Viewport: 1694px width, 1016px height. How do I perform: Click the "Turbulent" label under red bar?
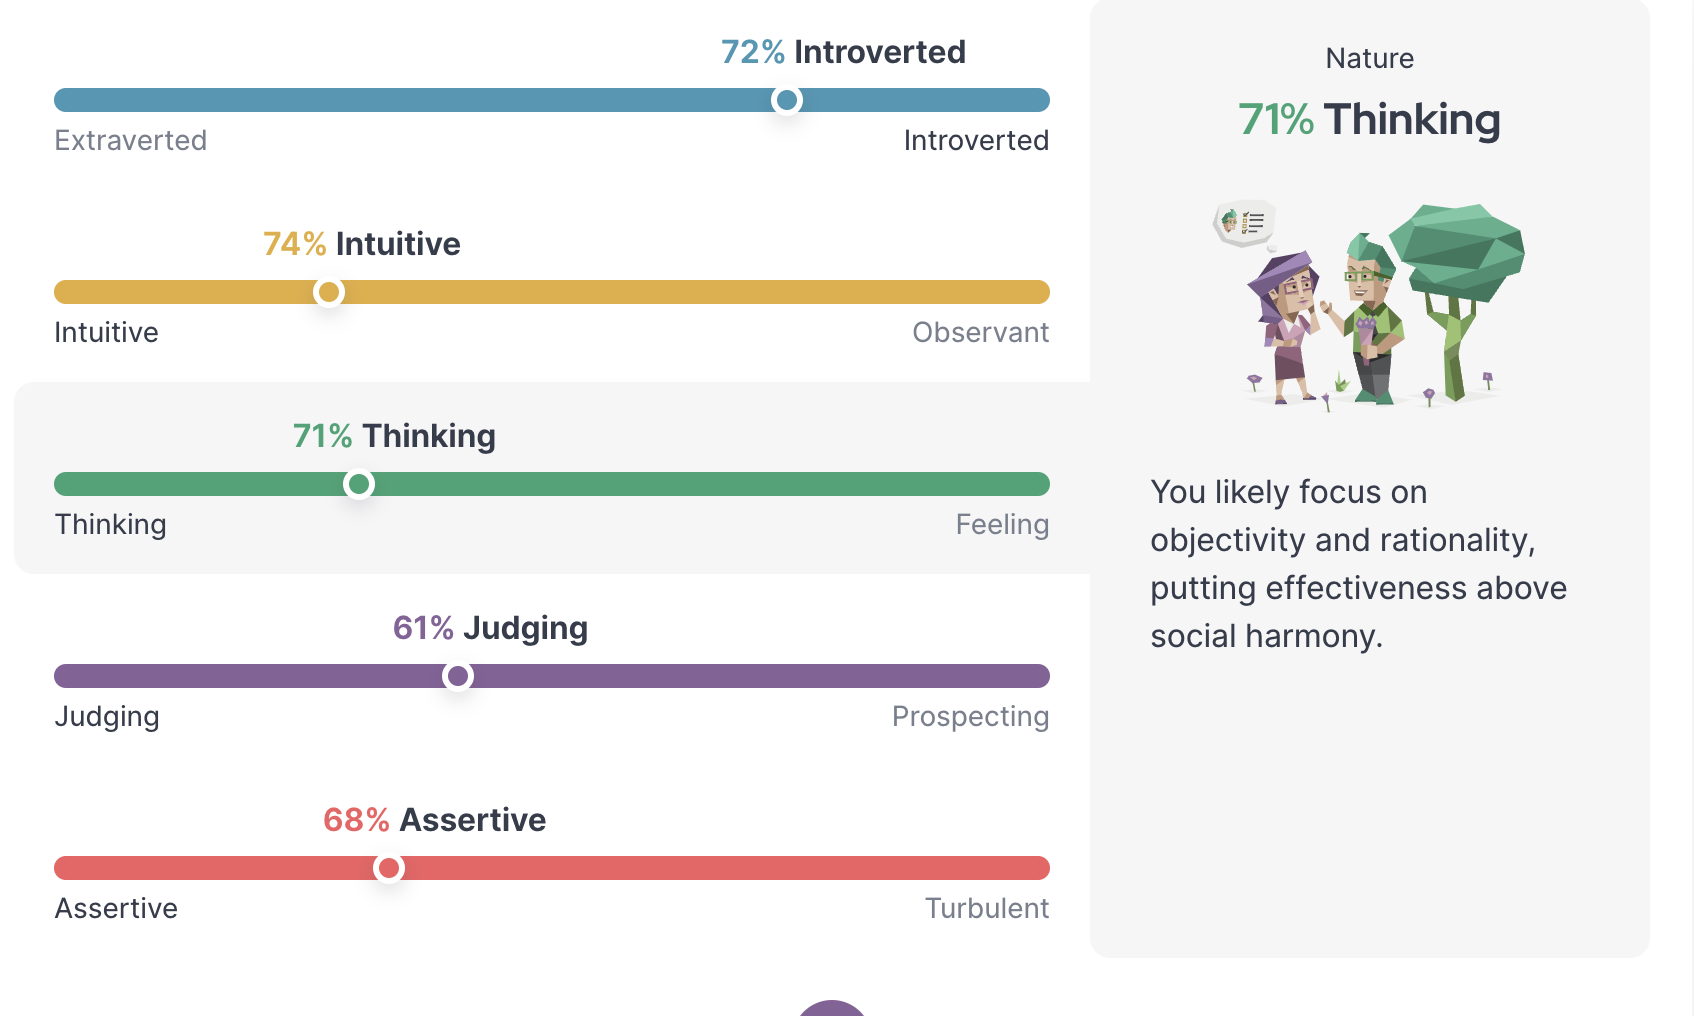coord(986,908)
